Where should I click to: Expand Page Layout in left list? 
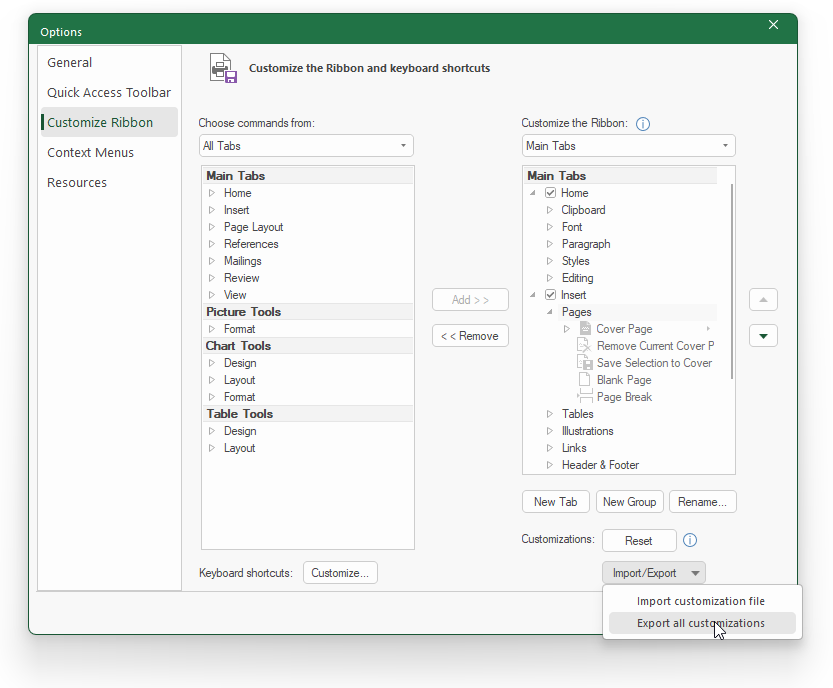click(211, 227)
